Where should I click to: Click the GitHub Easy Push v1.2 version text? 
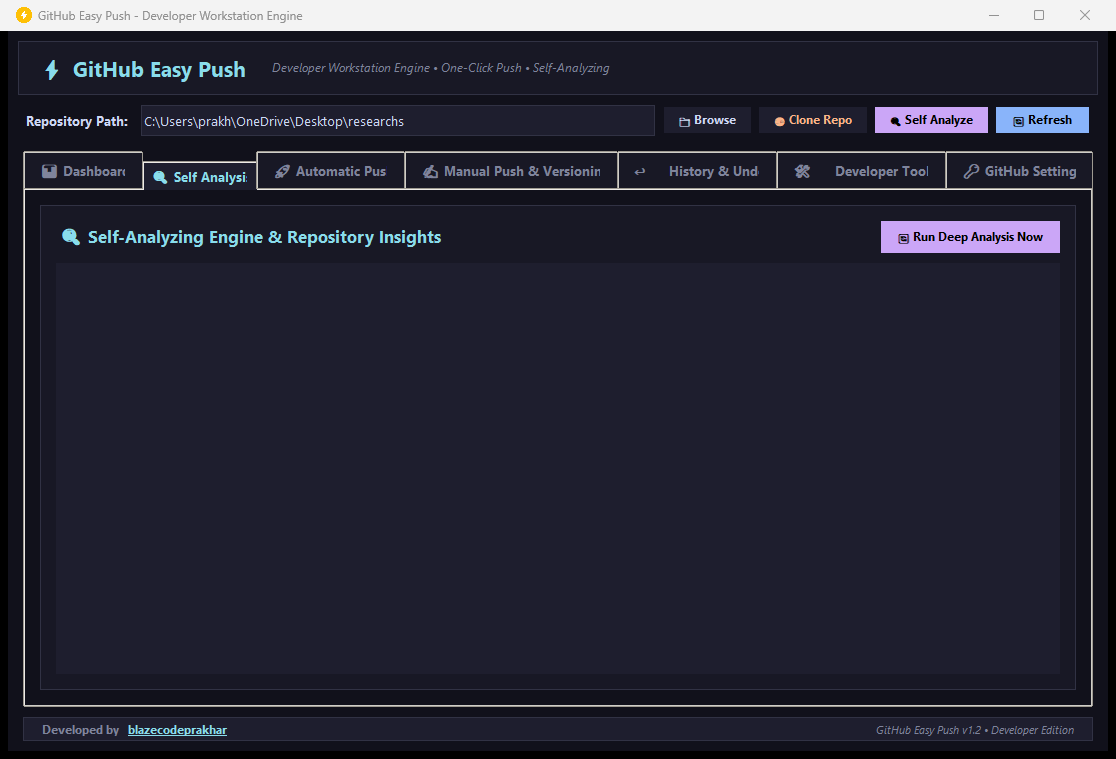[x=975, y=731]
